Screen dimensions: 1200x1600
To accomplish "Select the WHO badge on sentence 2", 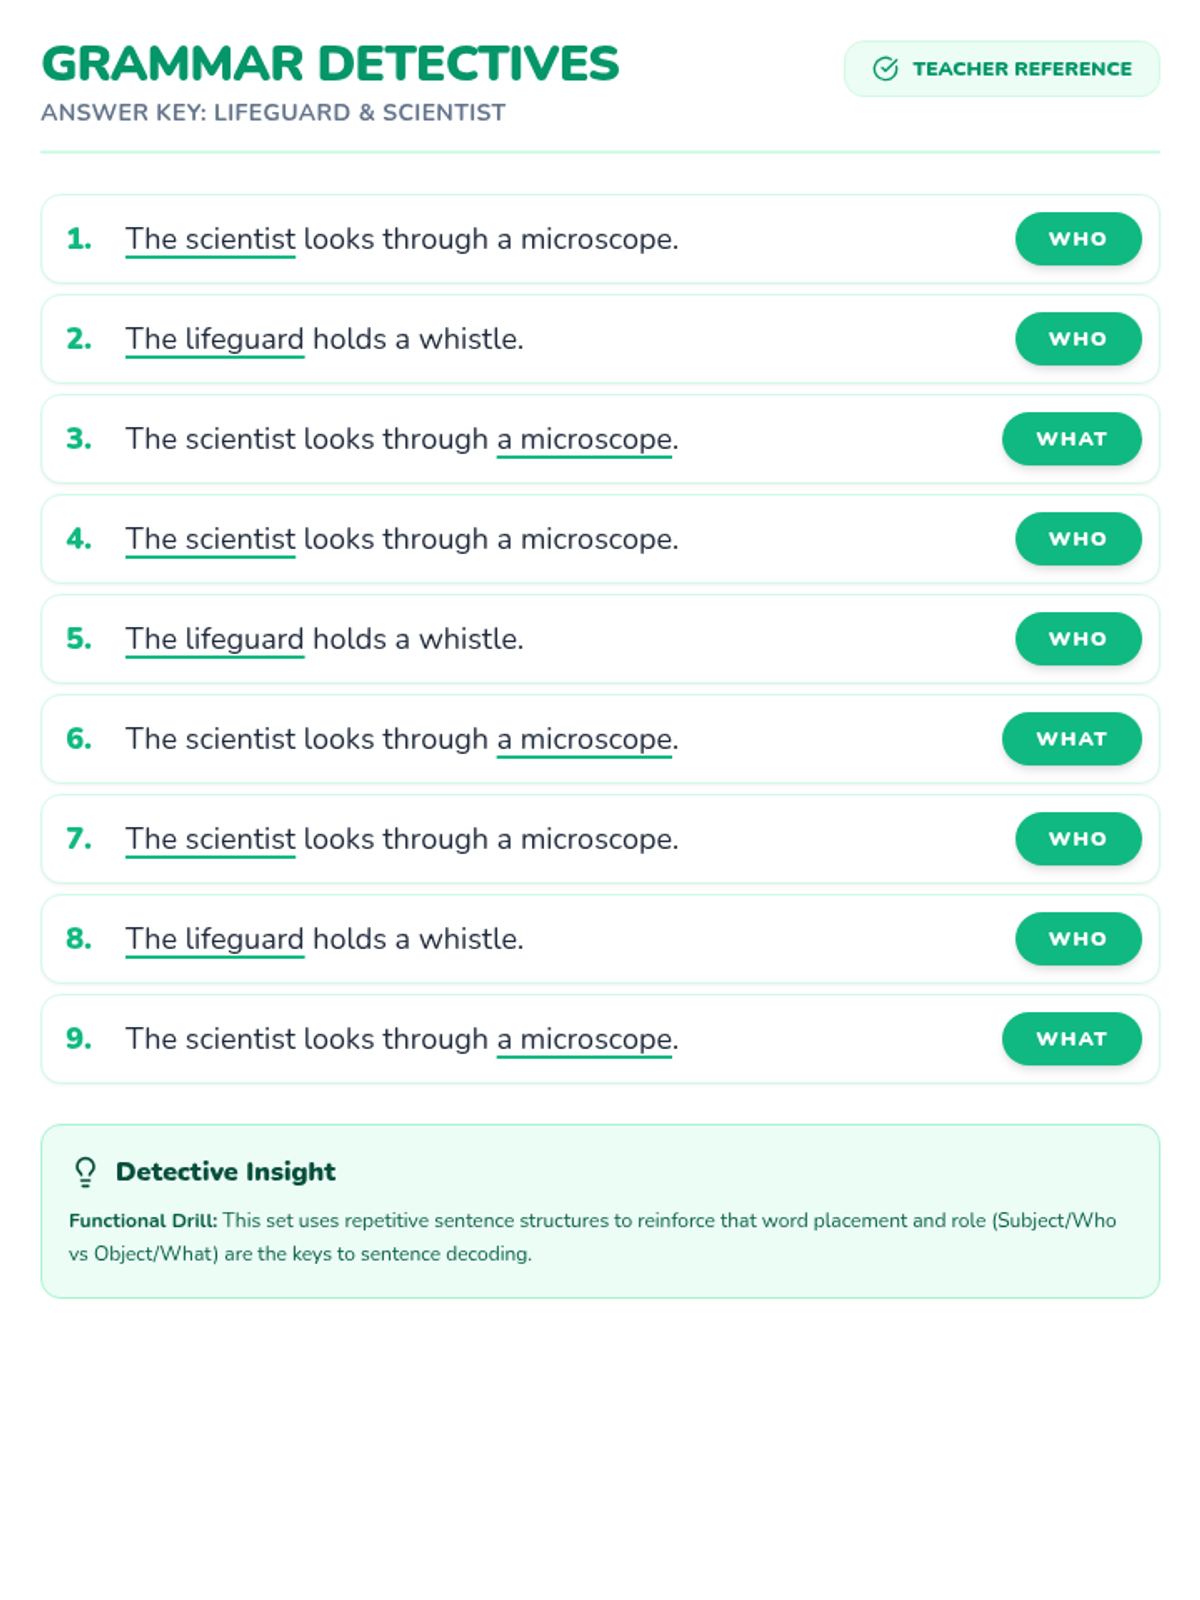I will tap(1078, 339).
